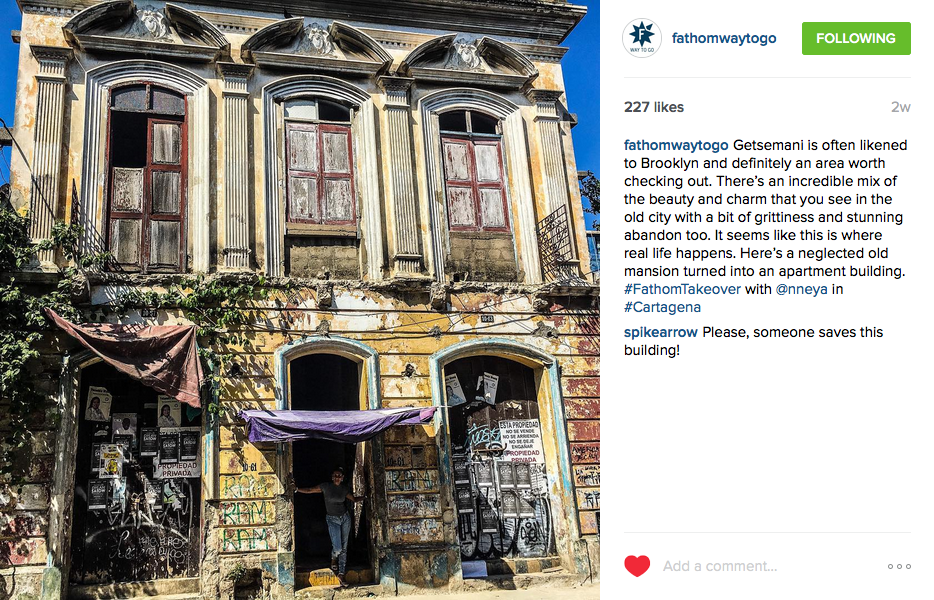Click the purple awning in photo
Viewport: 934px width, 600px height.
coord(337,424)
